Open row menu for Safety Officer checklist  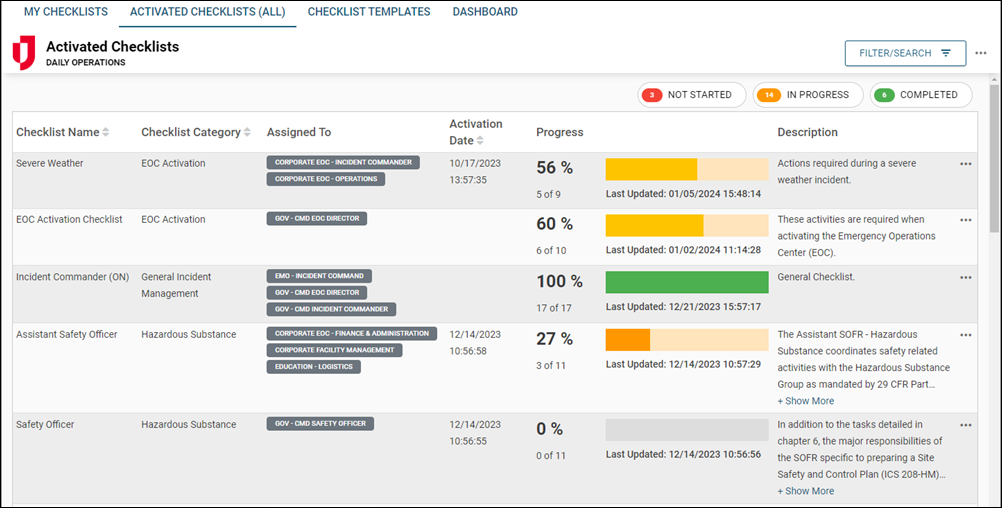click(965, 425)
